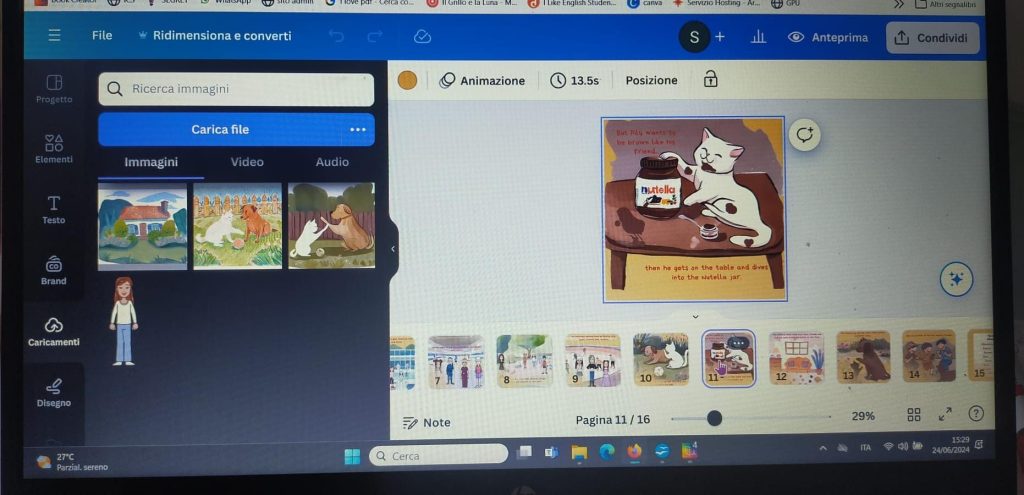Add collaborator with the plus icon
Screen dimensions: 1024x495
720,37
